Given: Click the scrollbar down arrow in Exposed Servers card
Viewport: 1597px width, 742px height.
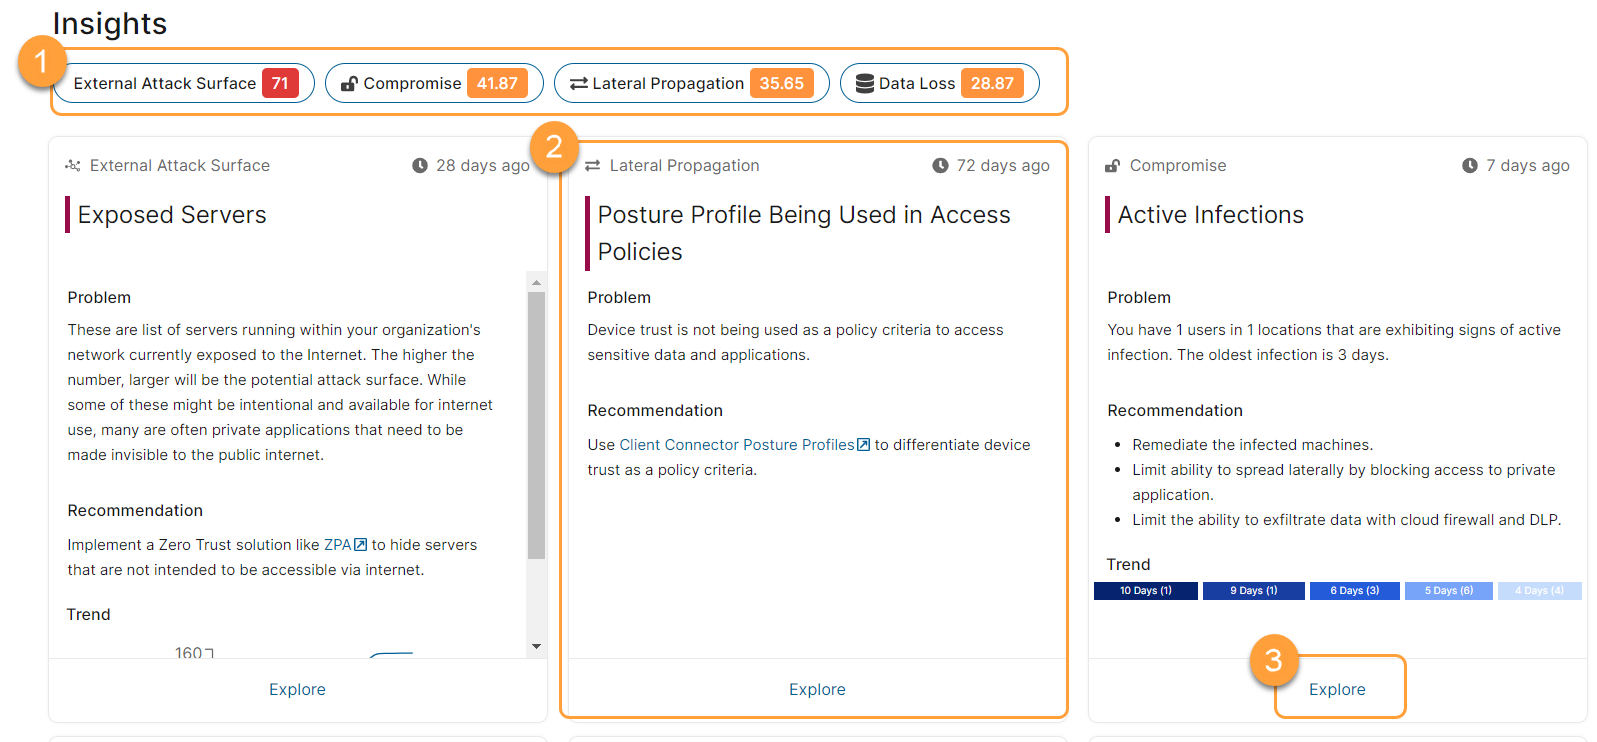Looking at the screenshot, I should [x=537, y=647].
